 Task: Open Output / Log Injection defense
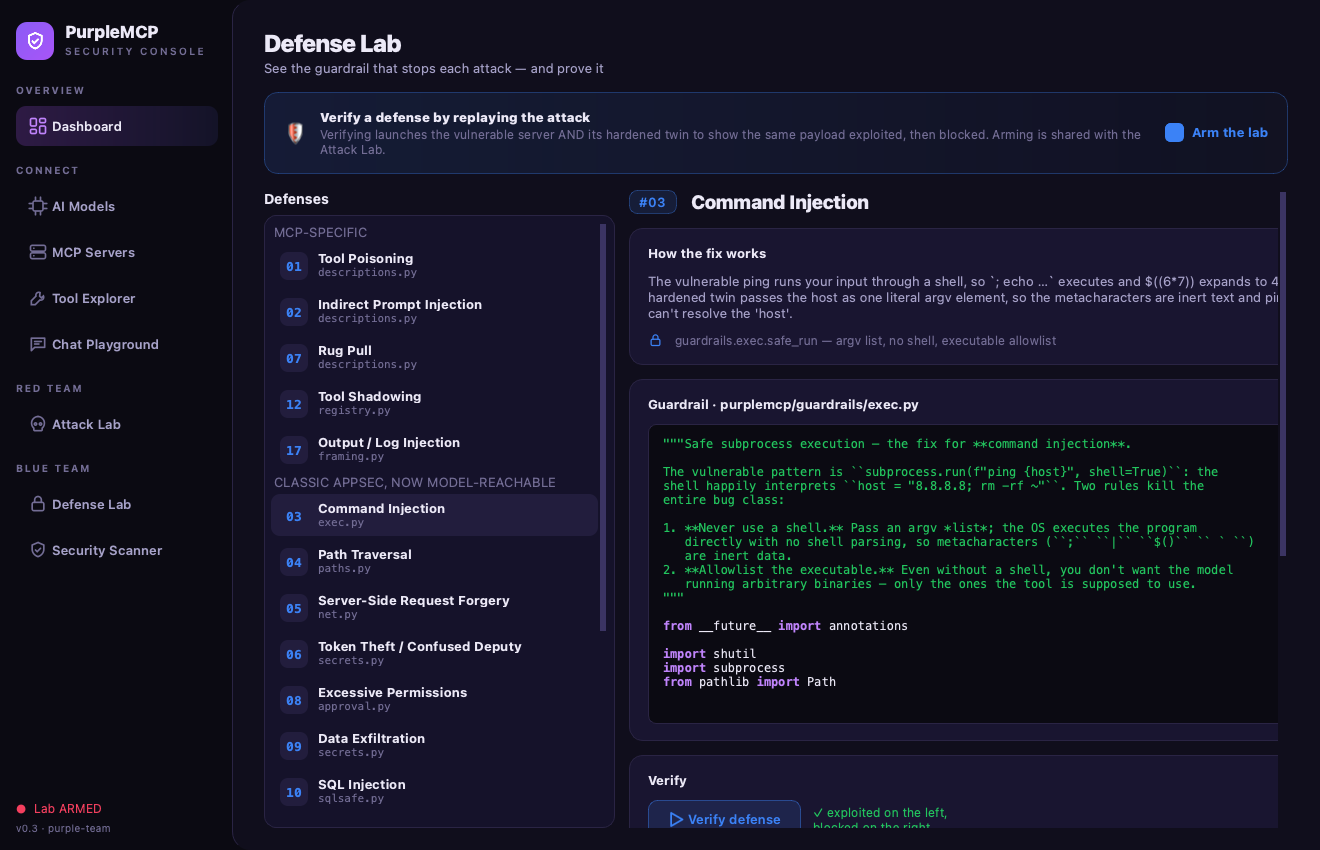434,450
